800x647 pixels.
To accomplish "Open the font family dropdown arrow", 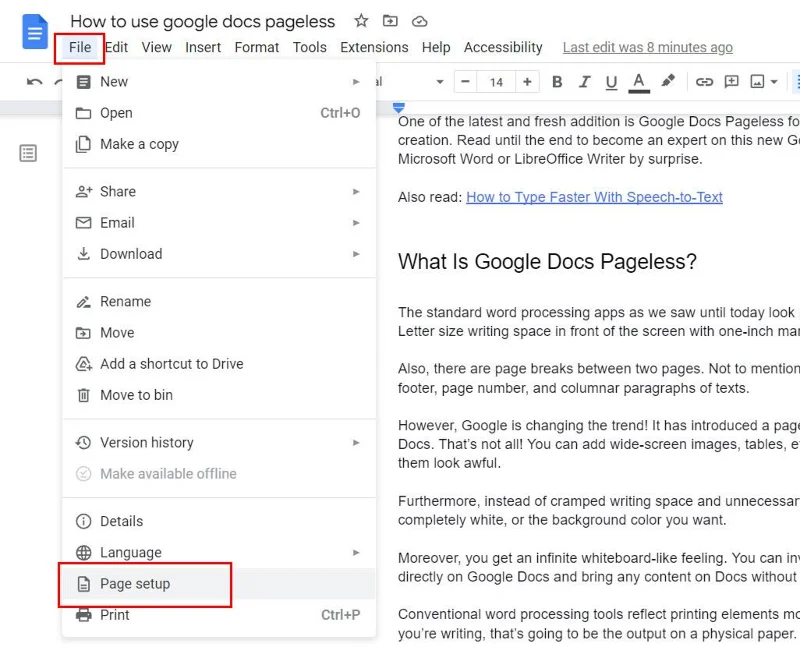I will (x=439, y=82).
